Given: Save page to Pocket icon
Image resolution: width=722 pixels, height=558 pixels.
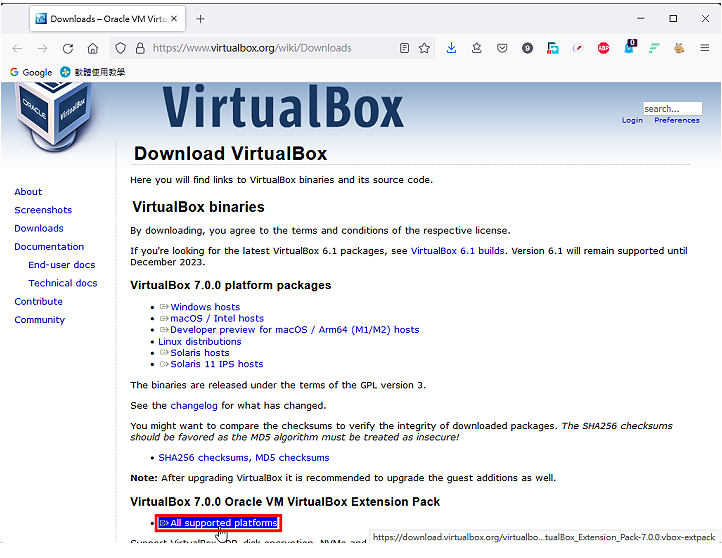Looking at the screenshot, I should click(502, 48).
